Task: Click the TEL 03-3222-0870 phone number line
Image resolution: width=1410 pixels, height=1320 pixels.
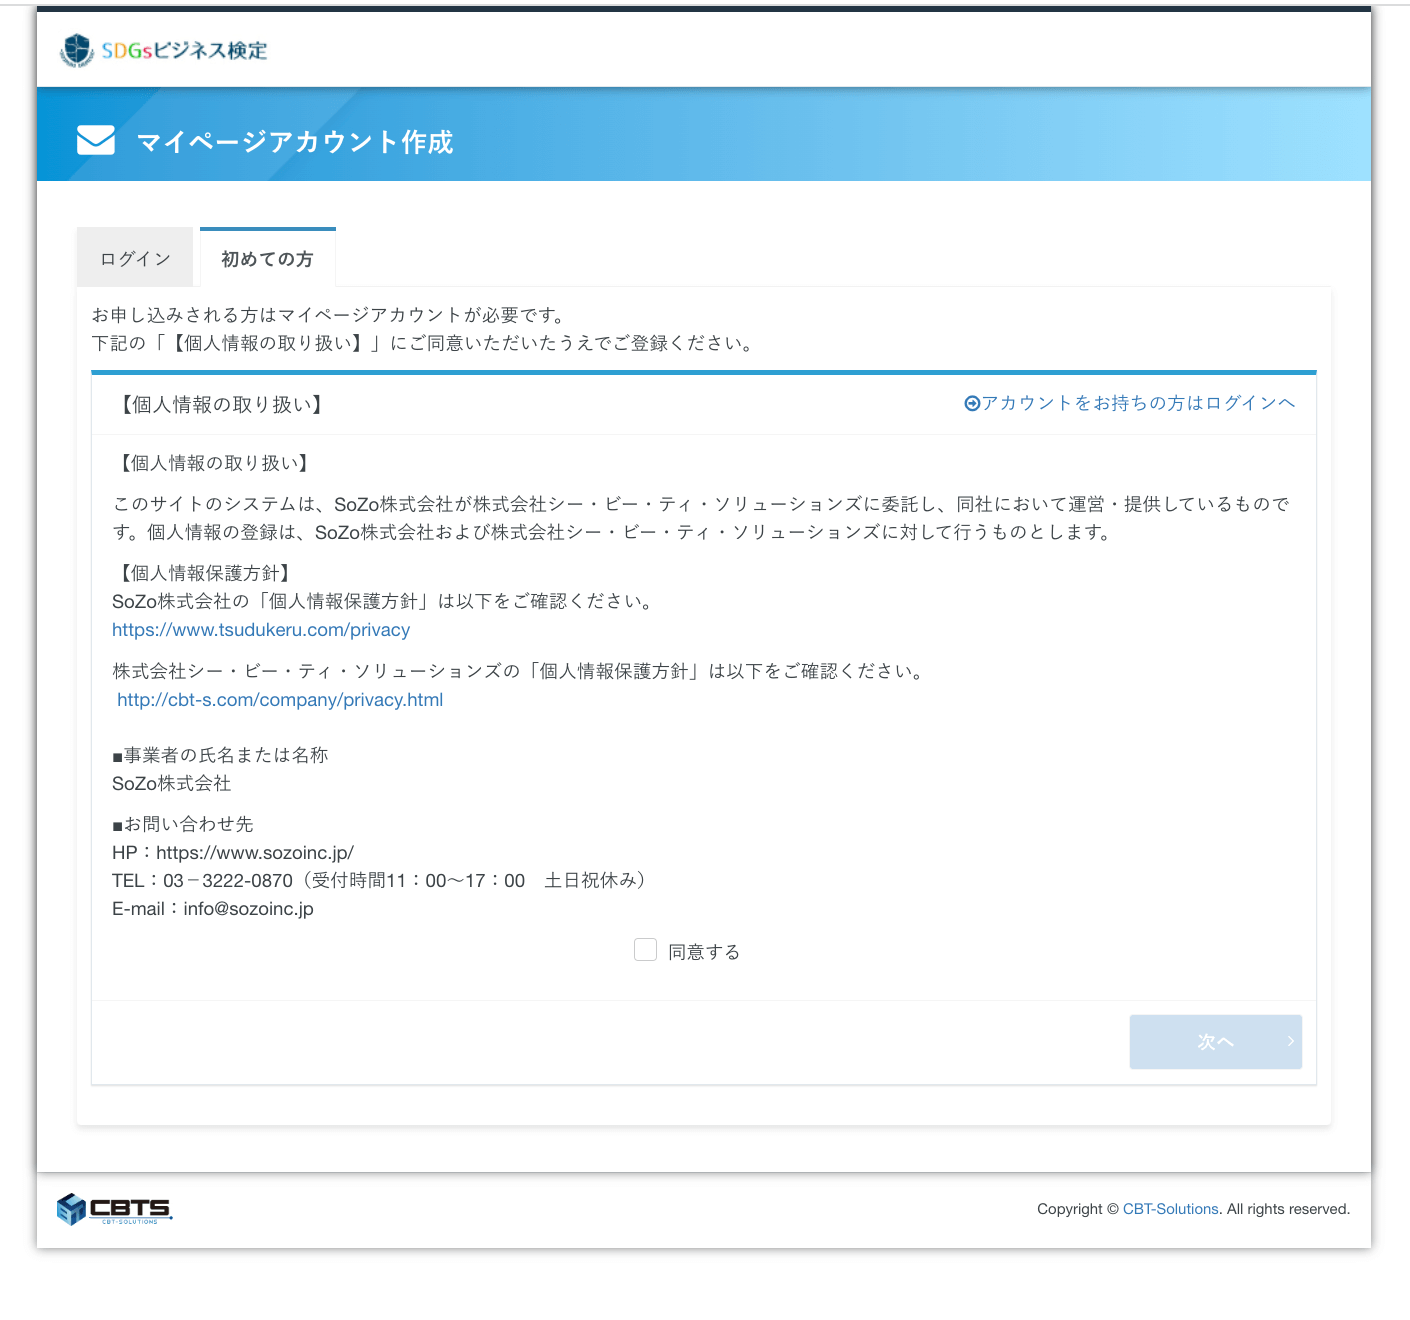Action: coord(228,881)
